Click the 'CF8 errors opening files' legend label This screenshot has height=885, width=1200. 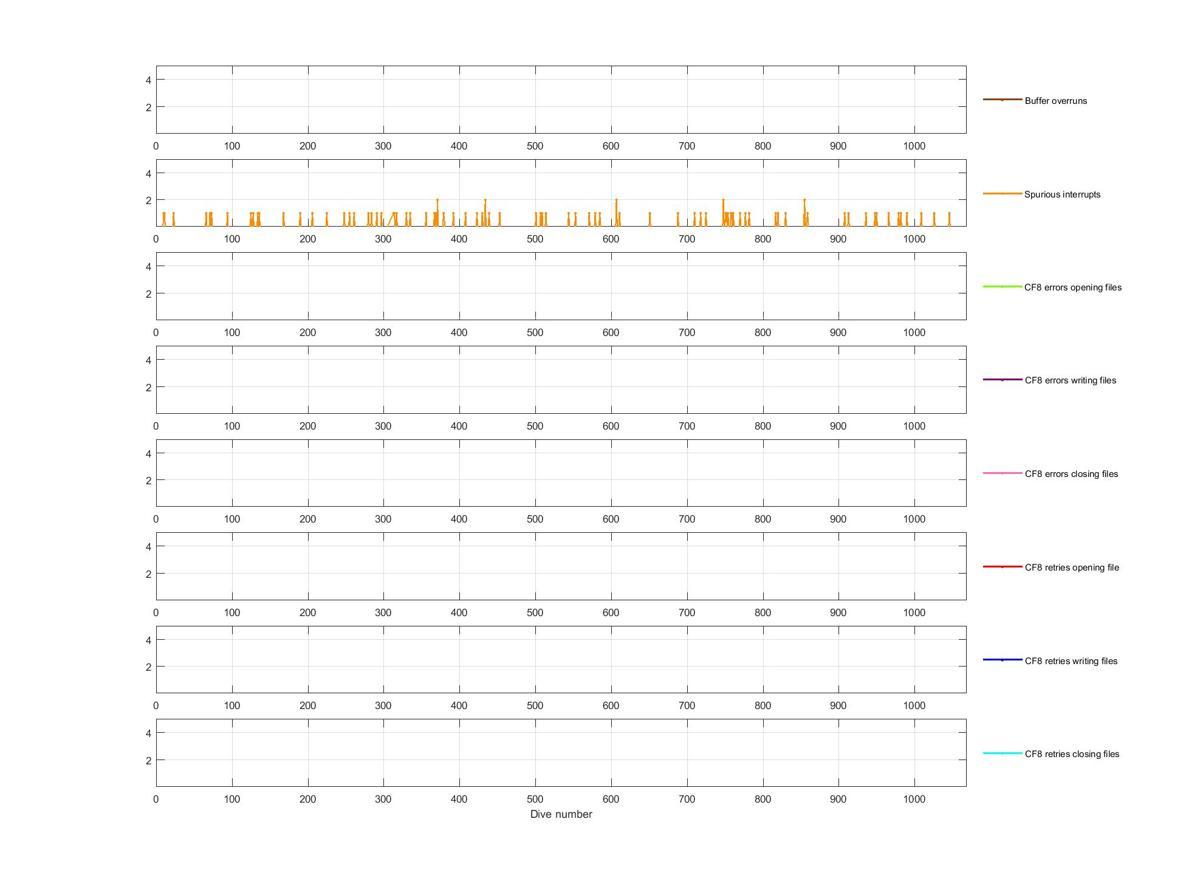click(x=1073, y=287)
